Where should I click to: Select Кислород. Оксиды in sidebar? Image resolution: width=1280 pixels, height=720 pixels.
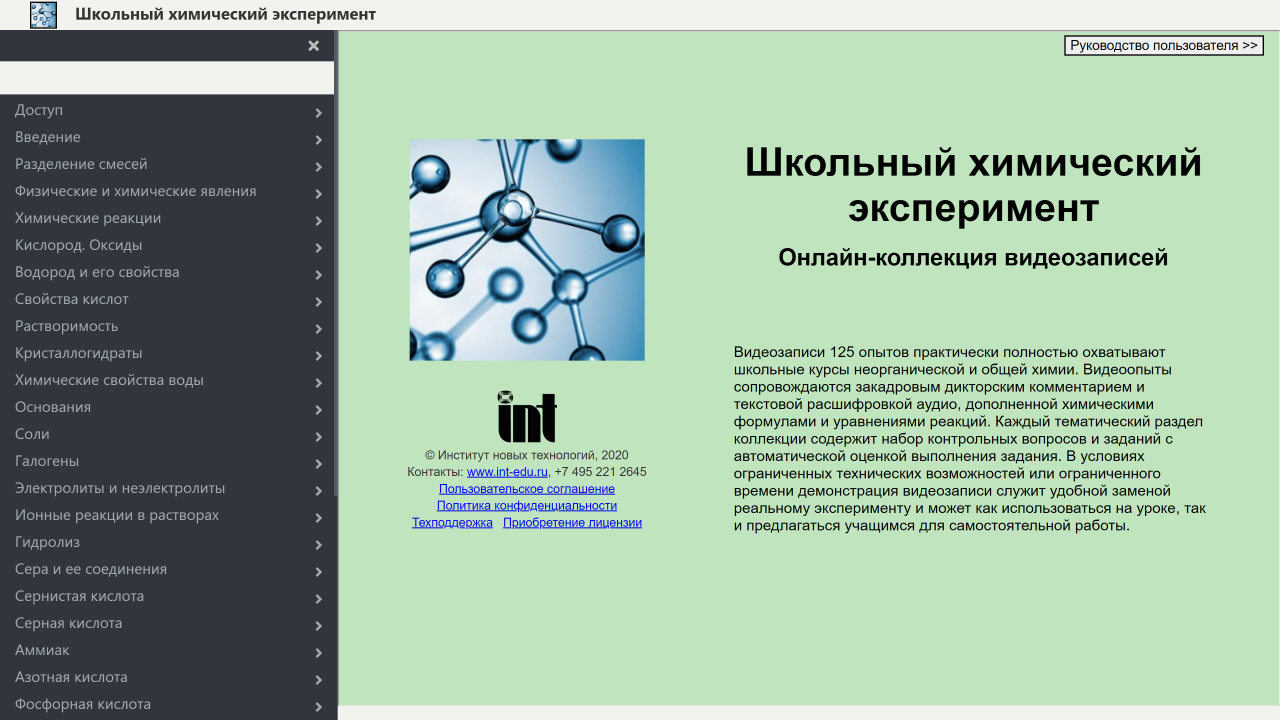(79, 245)
